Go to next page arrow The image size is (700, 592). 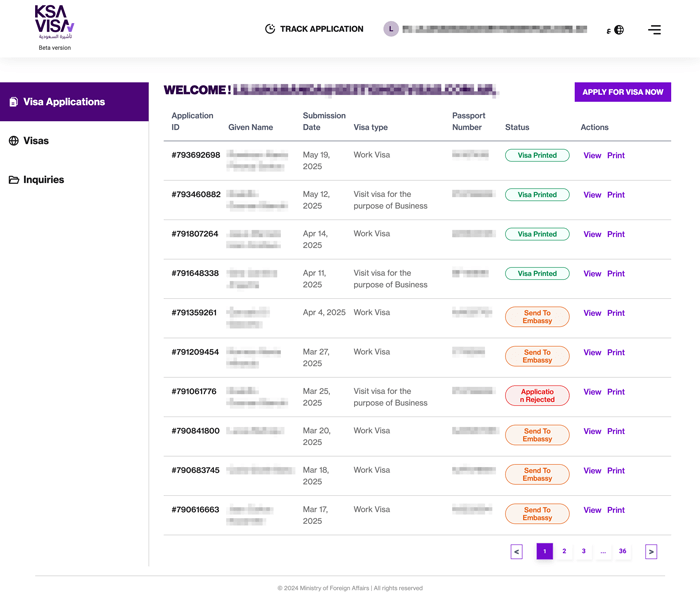point(651,551)
